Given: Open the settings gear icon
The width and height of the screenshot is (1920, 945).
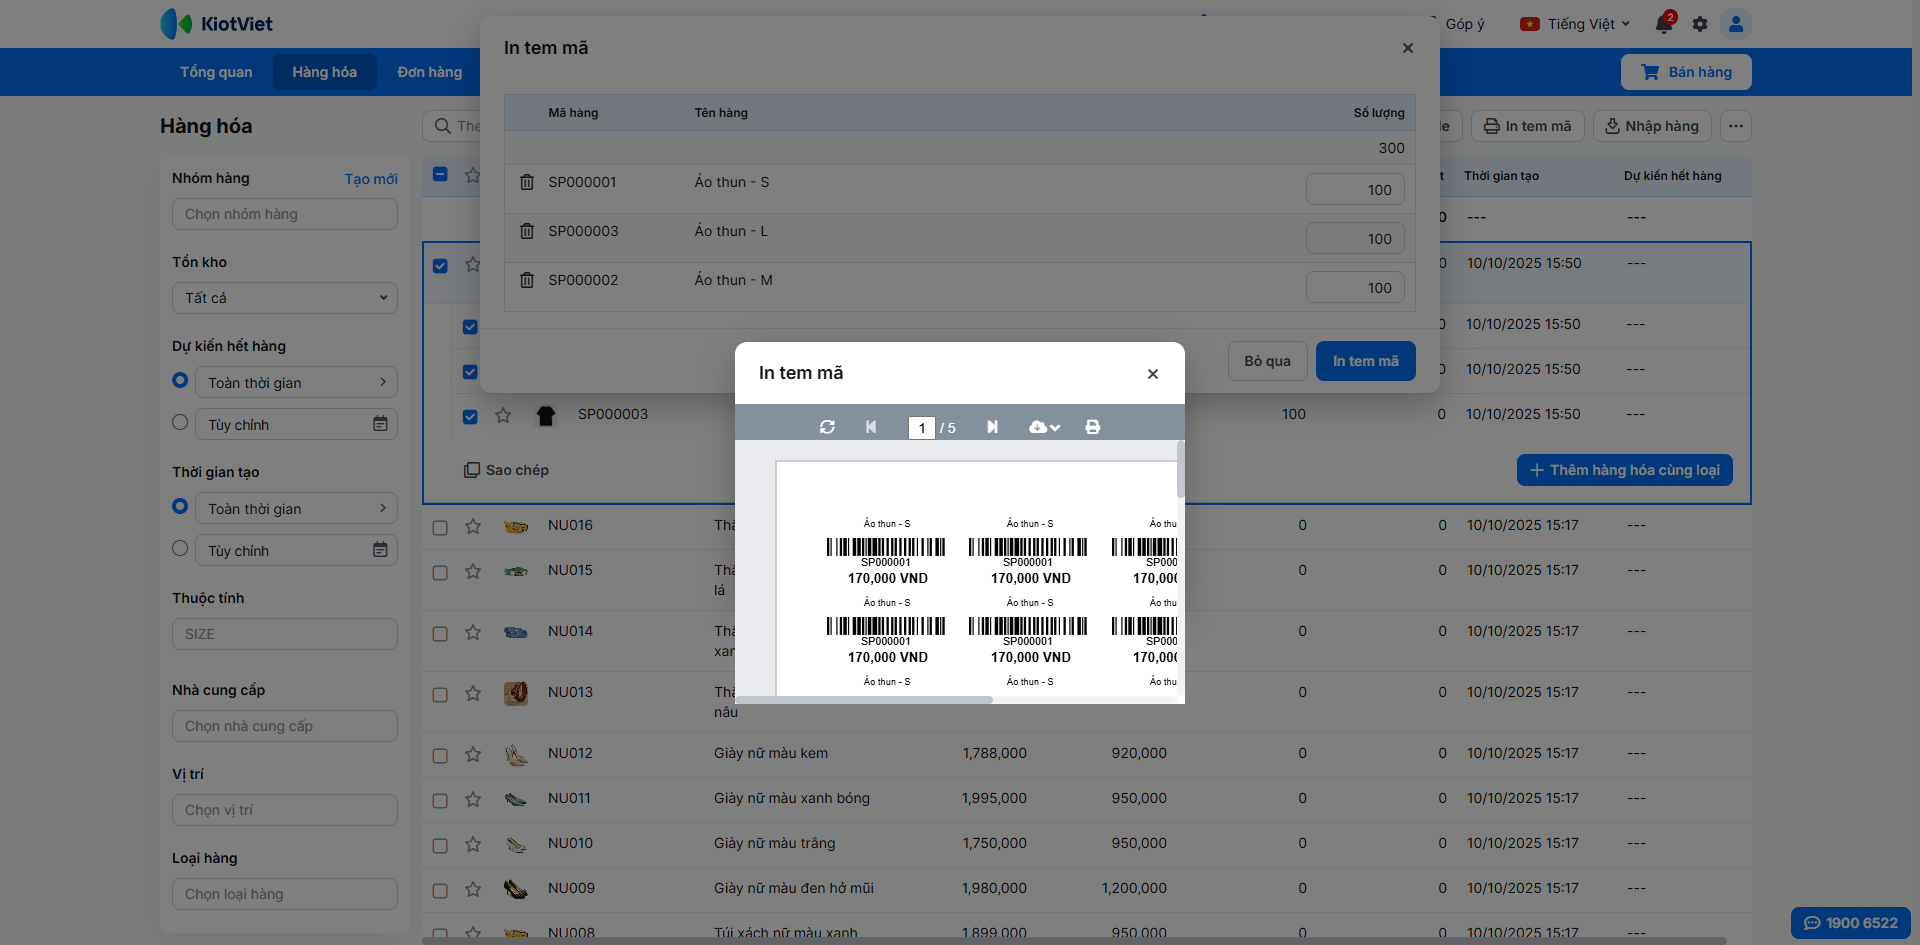Looking at the screenshot, I should coord(1700,24).
